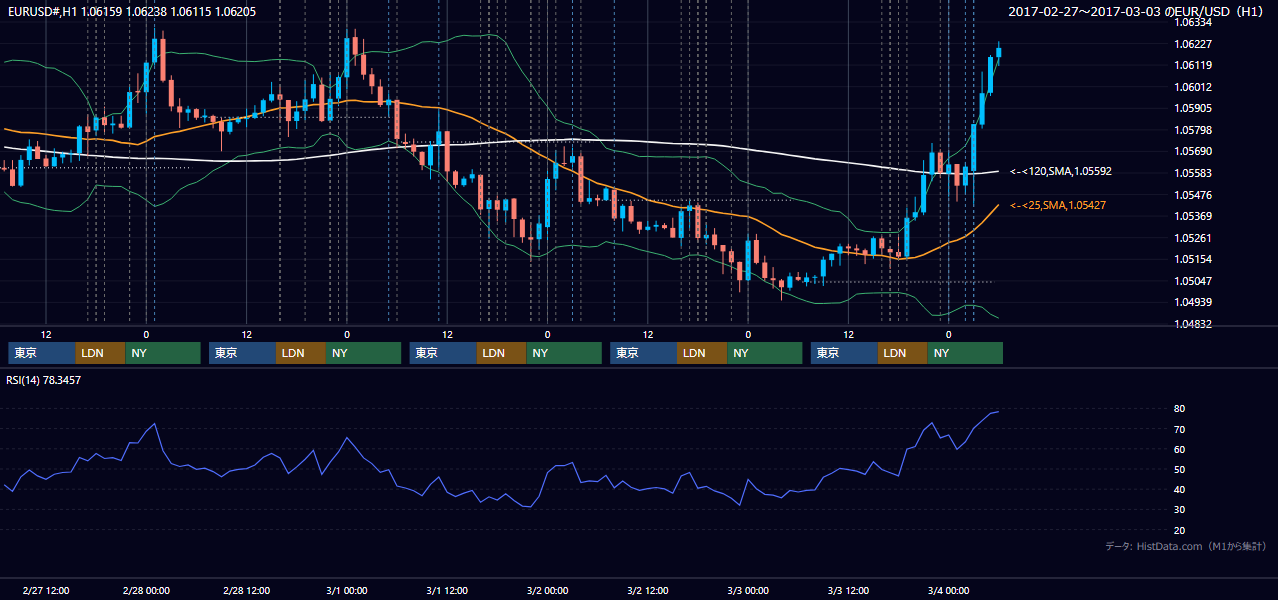
Task: Click the 3/2 12:00 time axis label
Action: 648,590
